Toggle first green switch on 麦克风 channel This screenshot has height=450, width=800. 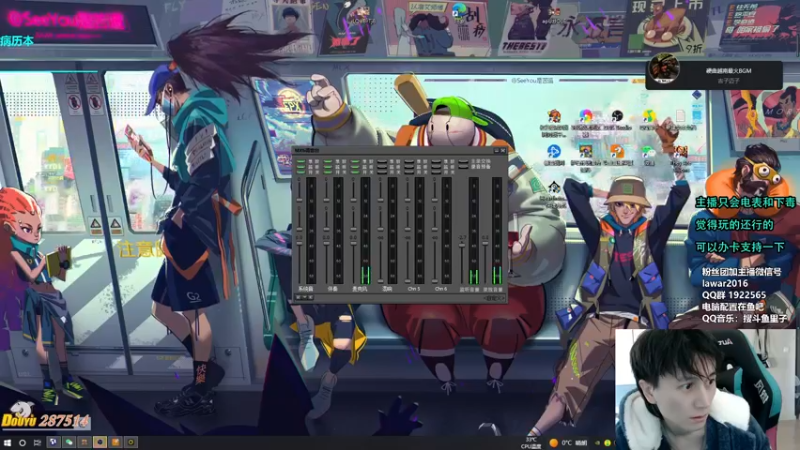[x=355, y=161]
